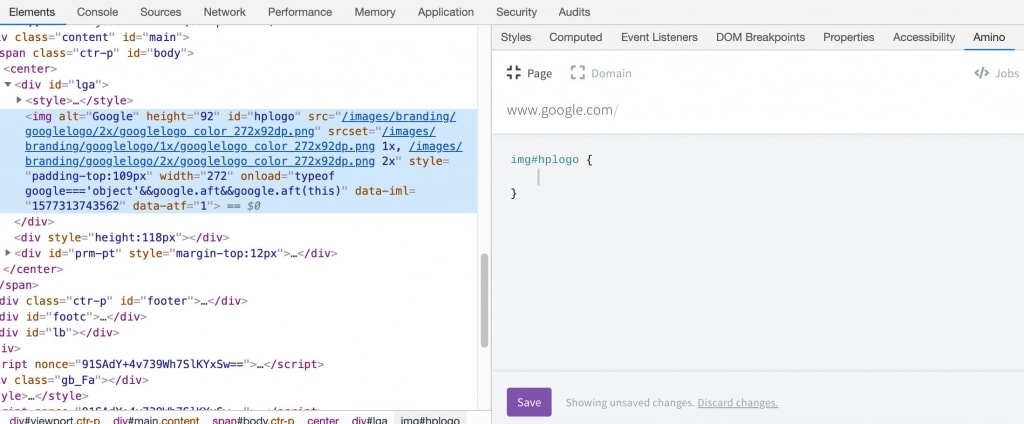Select the center opening tag row
Image resolution: width=1024 pixels, height=424 pixels.
(30, 69)
